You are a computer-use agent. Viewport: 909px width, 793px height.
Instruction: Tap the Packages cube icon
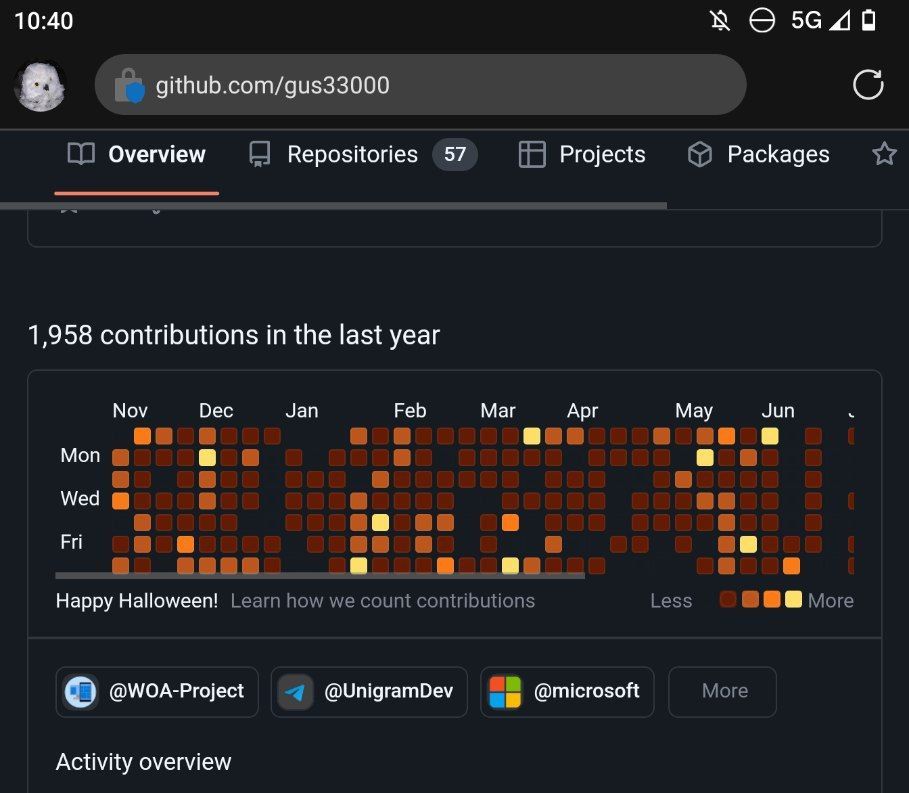click(700, 154)
